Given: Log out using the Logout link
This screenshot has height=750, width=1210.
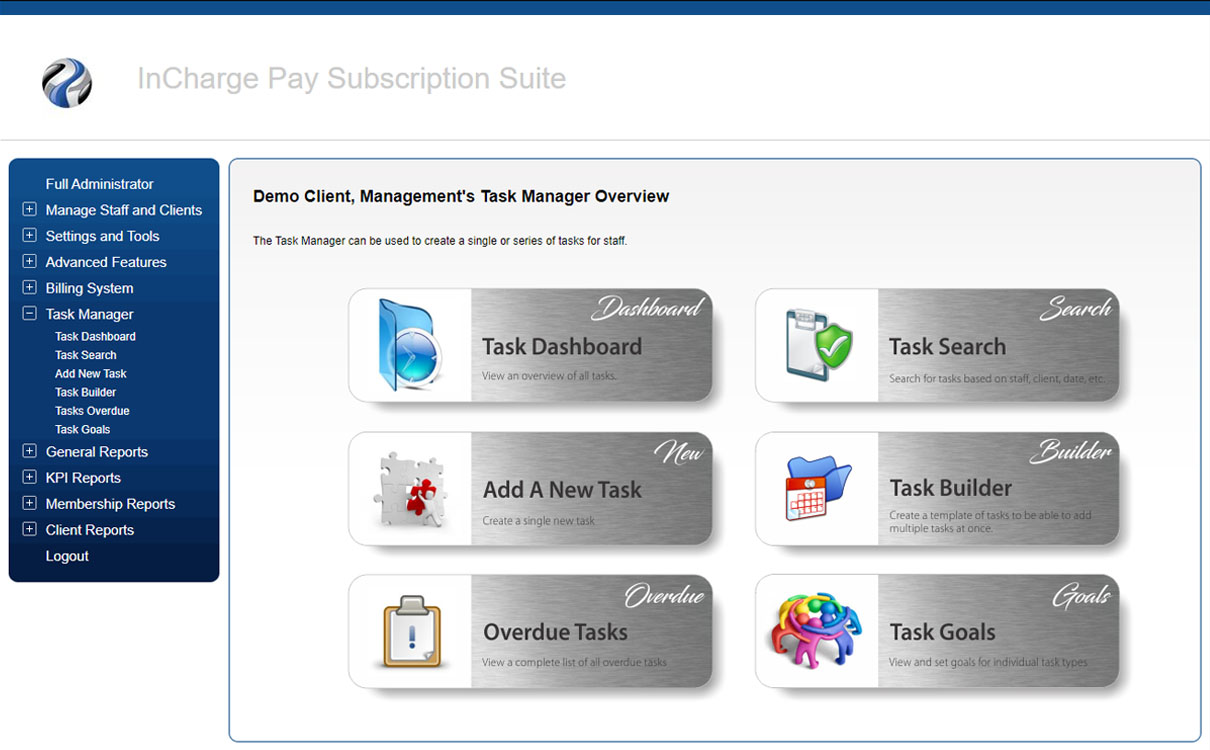Looking at the screenshot, I should tap(67, 556).
